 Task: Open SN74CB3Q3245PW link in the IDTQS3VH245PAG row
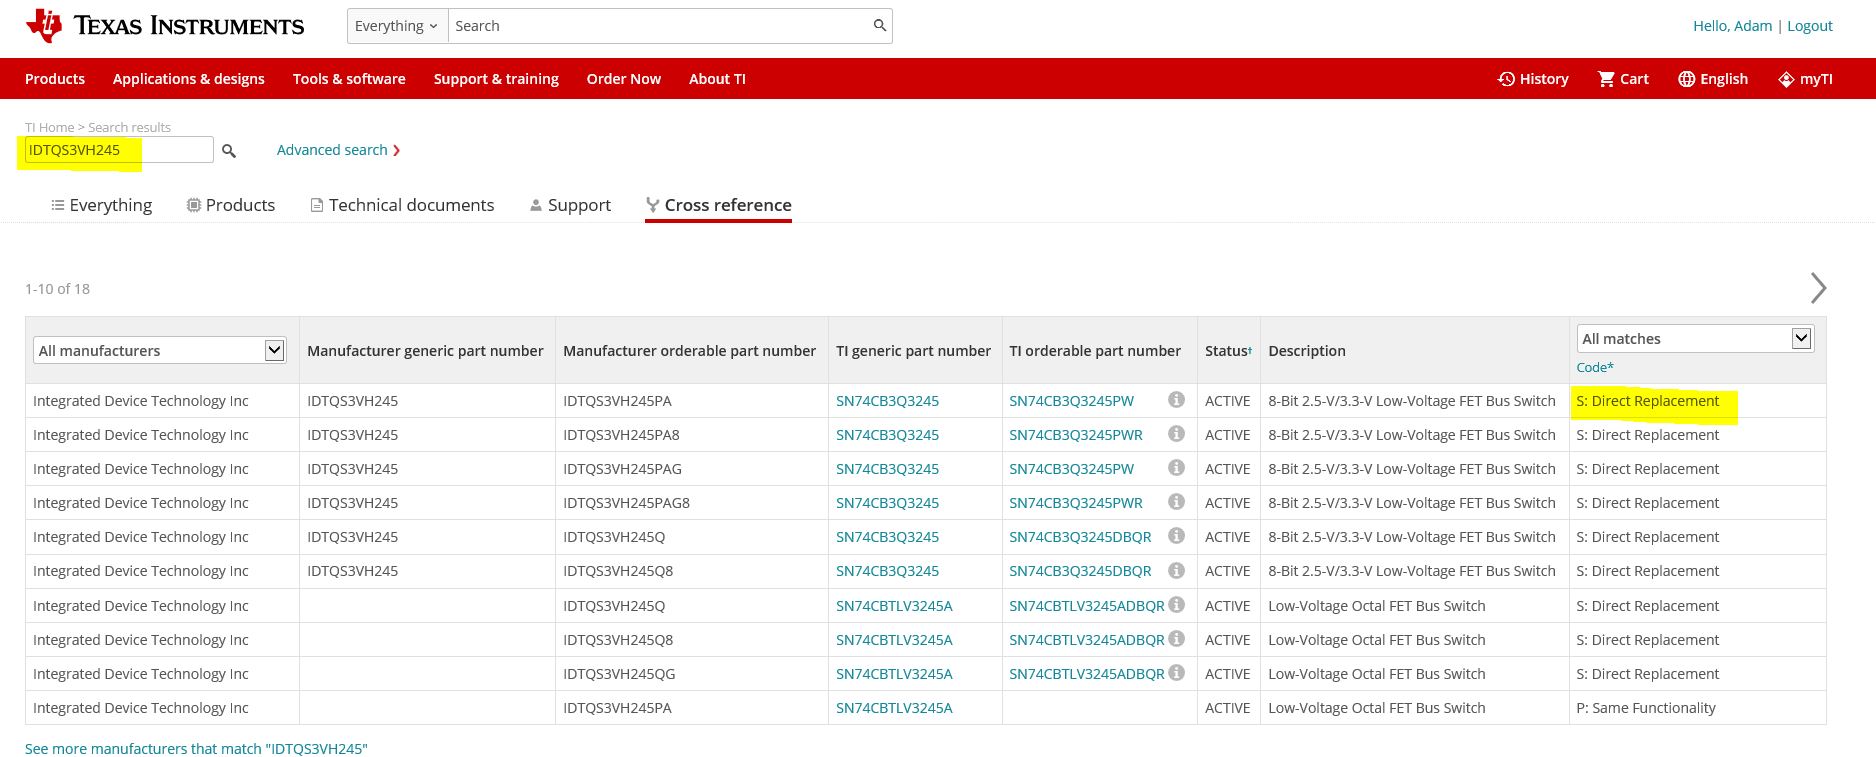point(1072,469)
